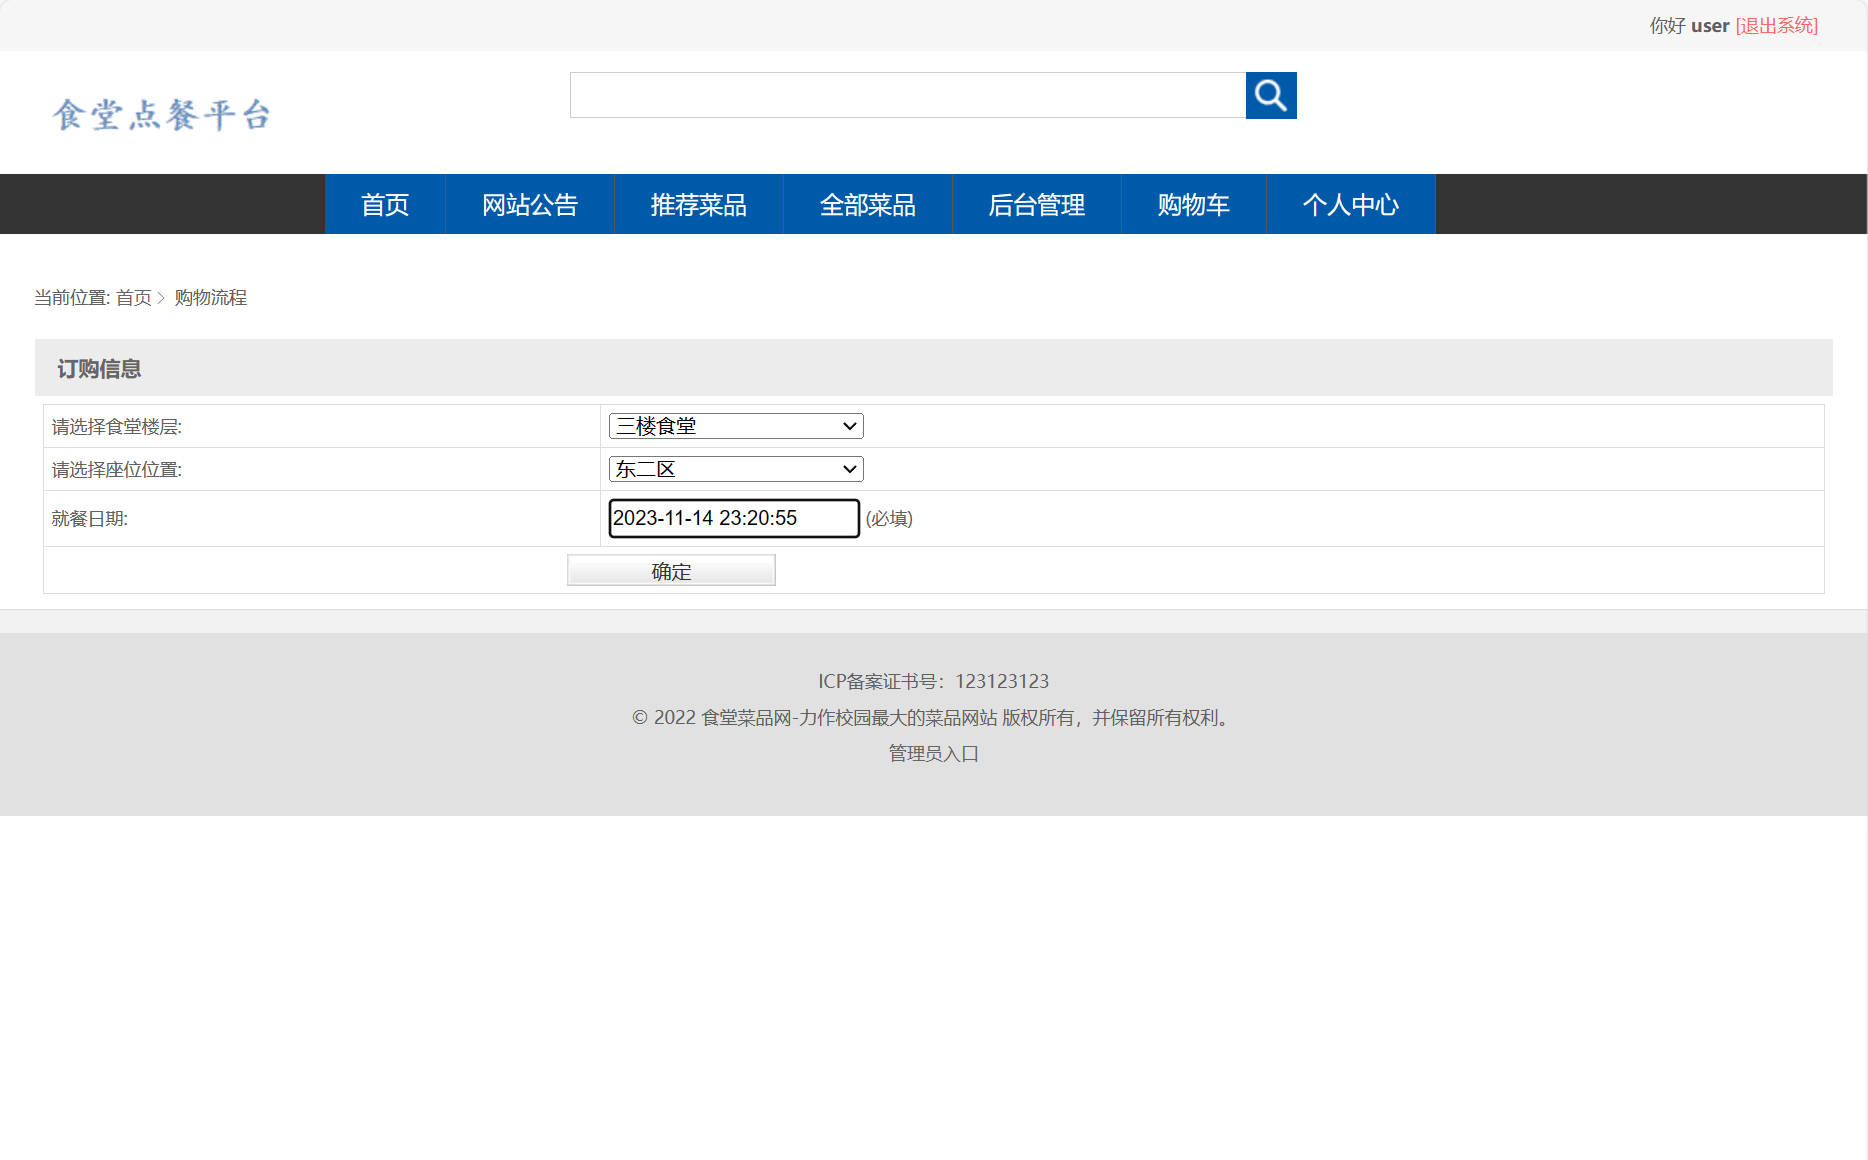
Task: Click the 食堂点餐平台 logo
Action: [163, 113]
